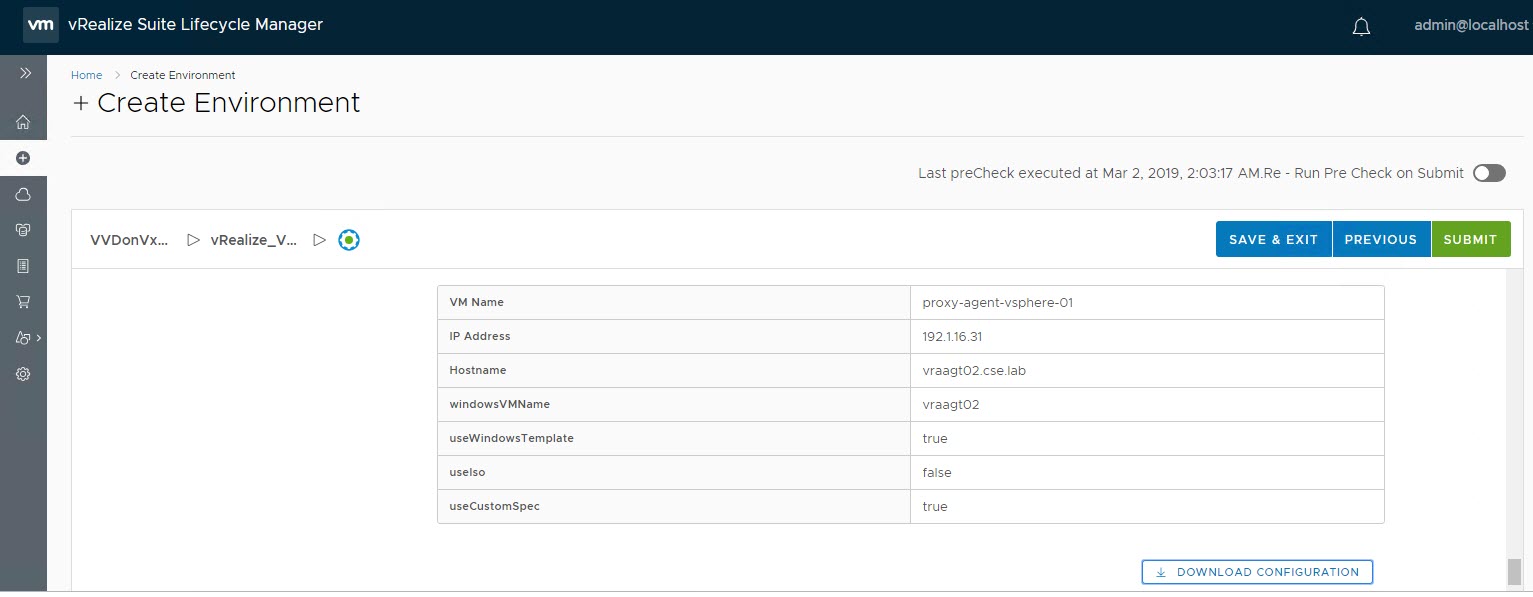This screenshot has width=1533, height=597.
Task: Open the Settings gear icon
Action: 23,374
